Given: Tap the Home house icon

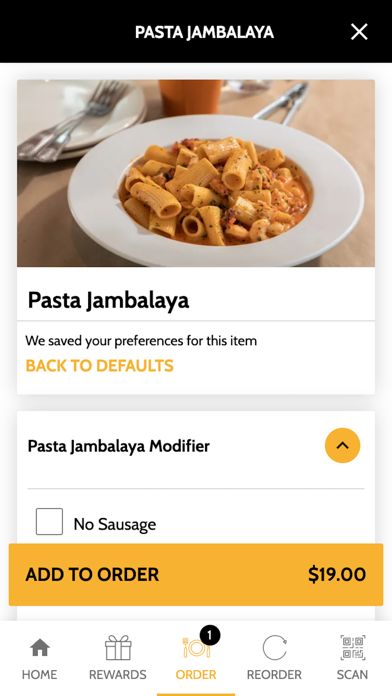Looking at the screenshot, I should click(40, 648).
